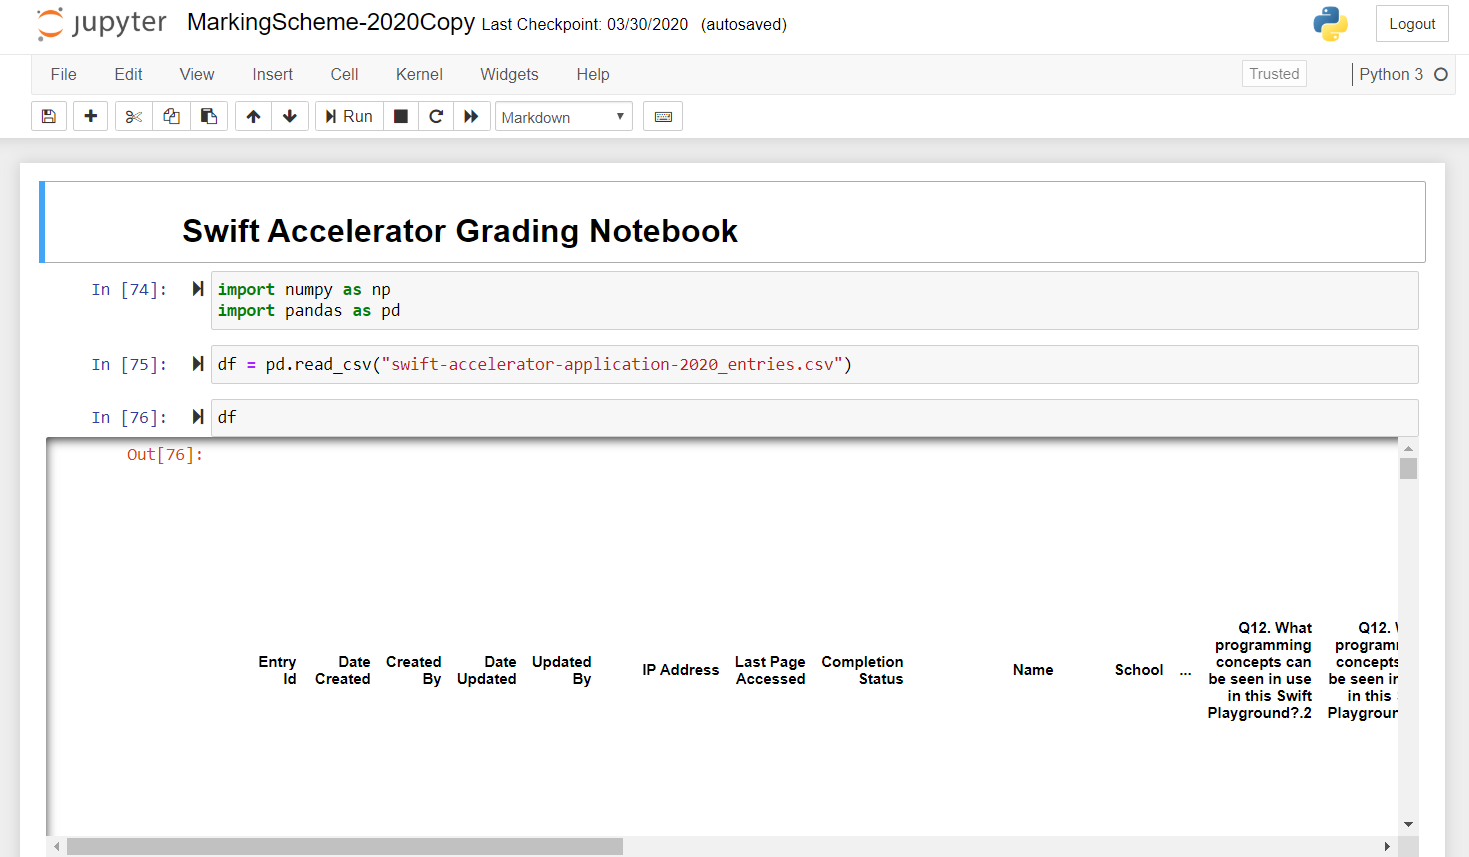Click the Name column header
Screen dimensions: 1469x857
tap(1033, 670)
